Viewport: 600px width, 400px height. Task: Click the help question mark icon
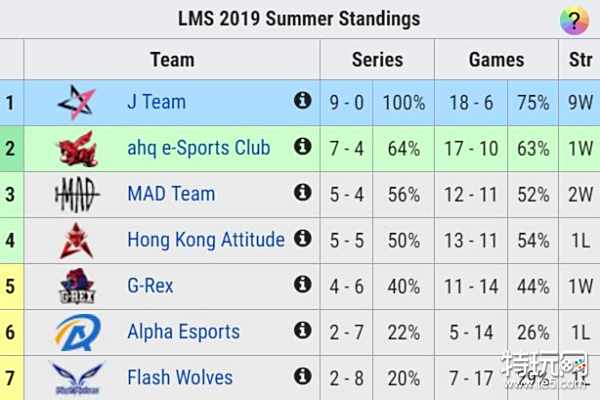coord(573,20)
